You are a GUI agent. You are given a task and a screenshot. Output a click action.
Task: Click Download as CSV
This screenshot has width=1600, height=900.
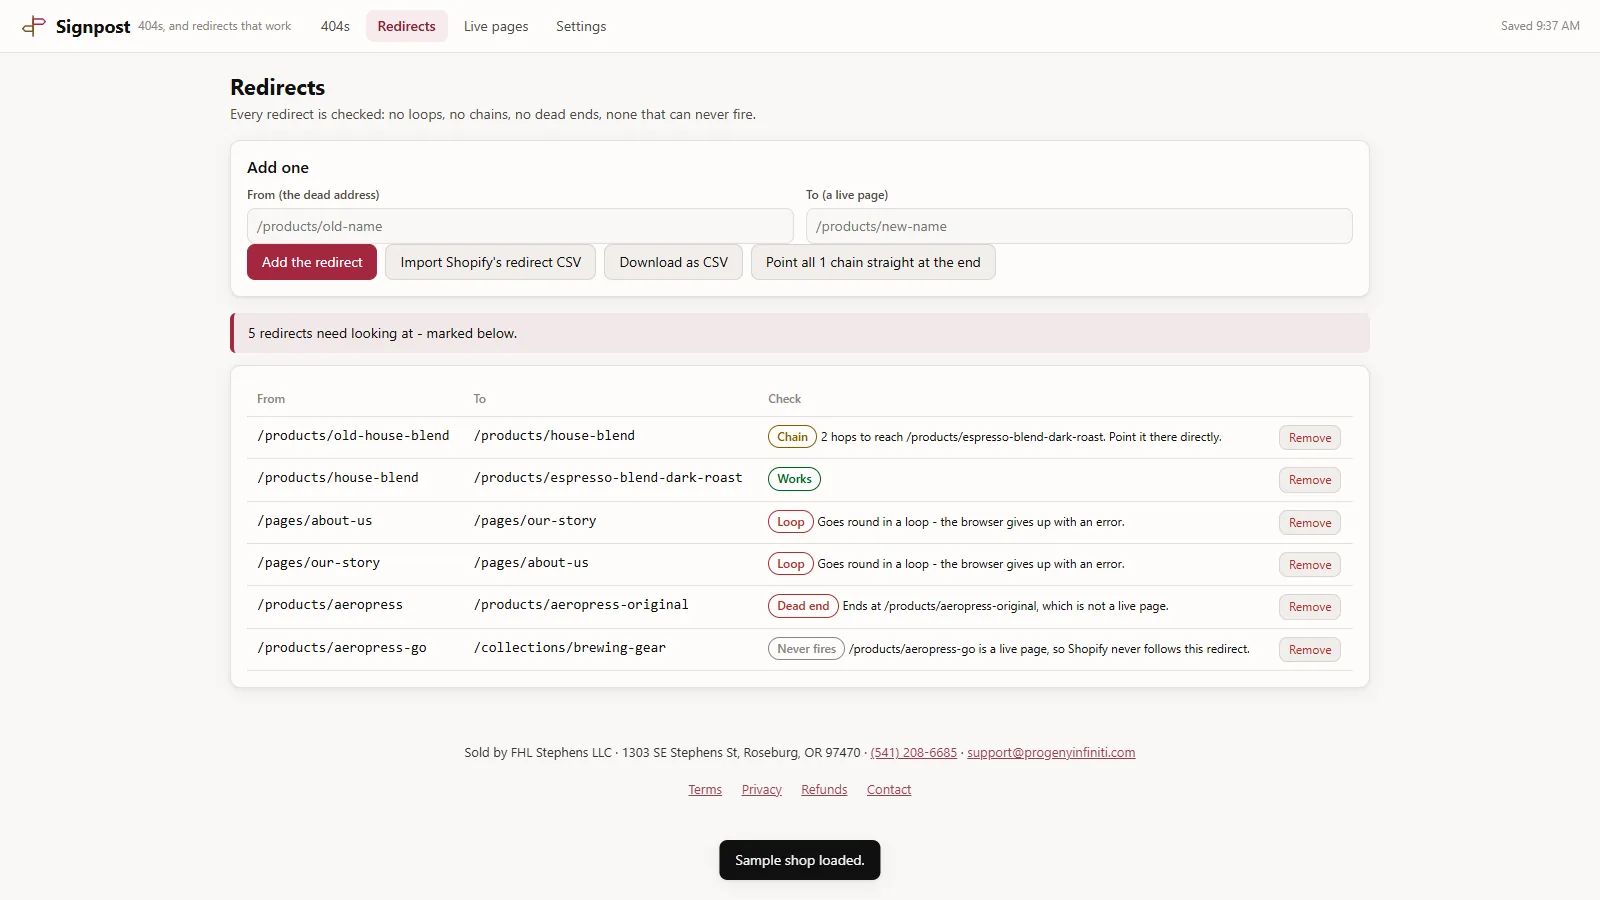pos(673,262)
